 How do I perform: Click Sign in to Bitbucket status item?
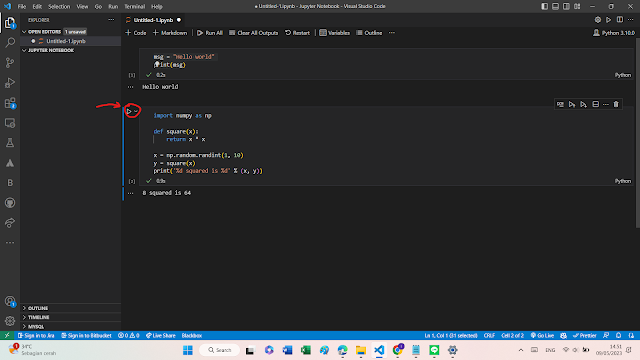86,336
